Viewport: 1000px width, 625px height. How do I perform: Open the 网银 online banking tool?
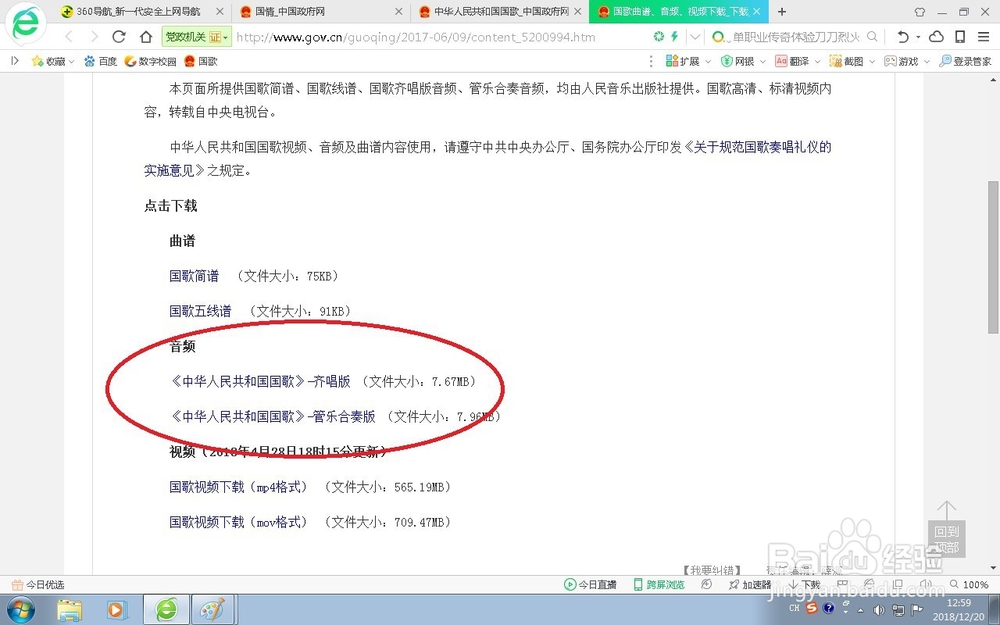click(741, 61)
